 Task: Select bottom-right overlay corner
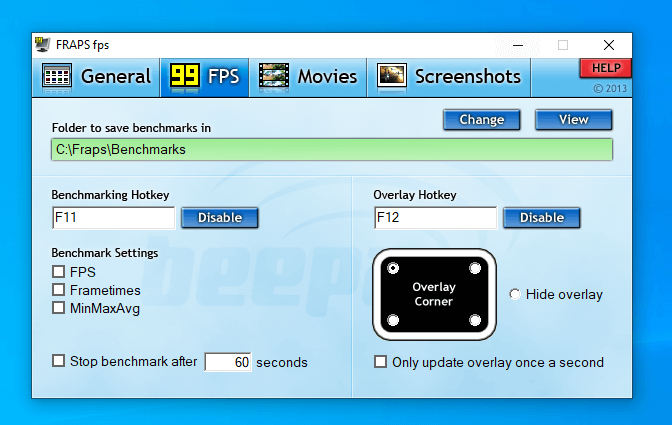point(475,320)
